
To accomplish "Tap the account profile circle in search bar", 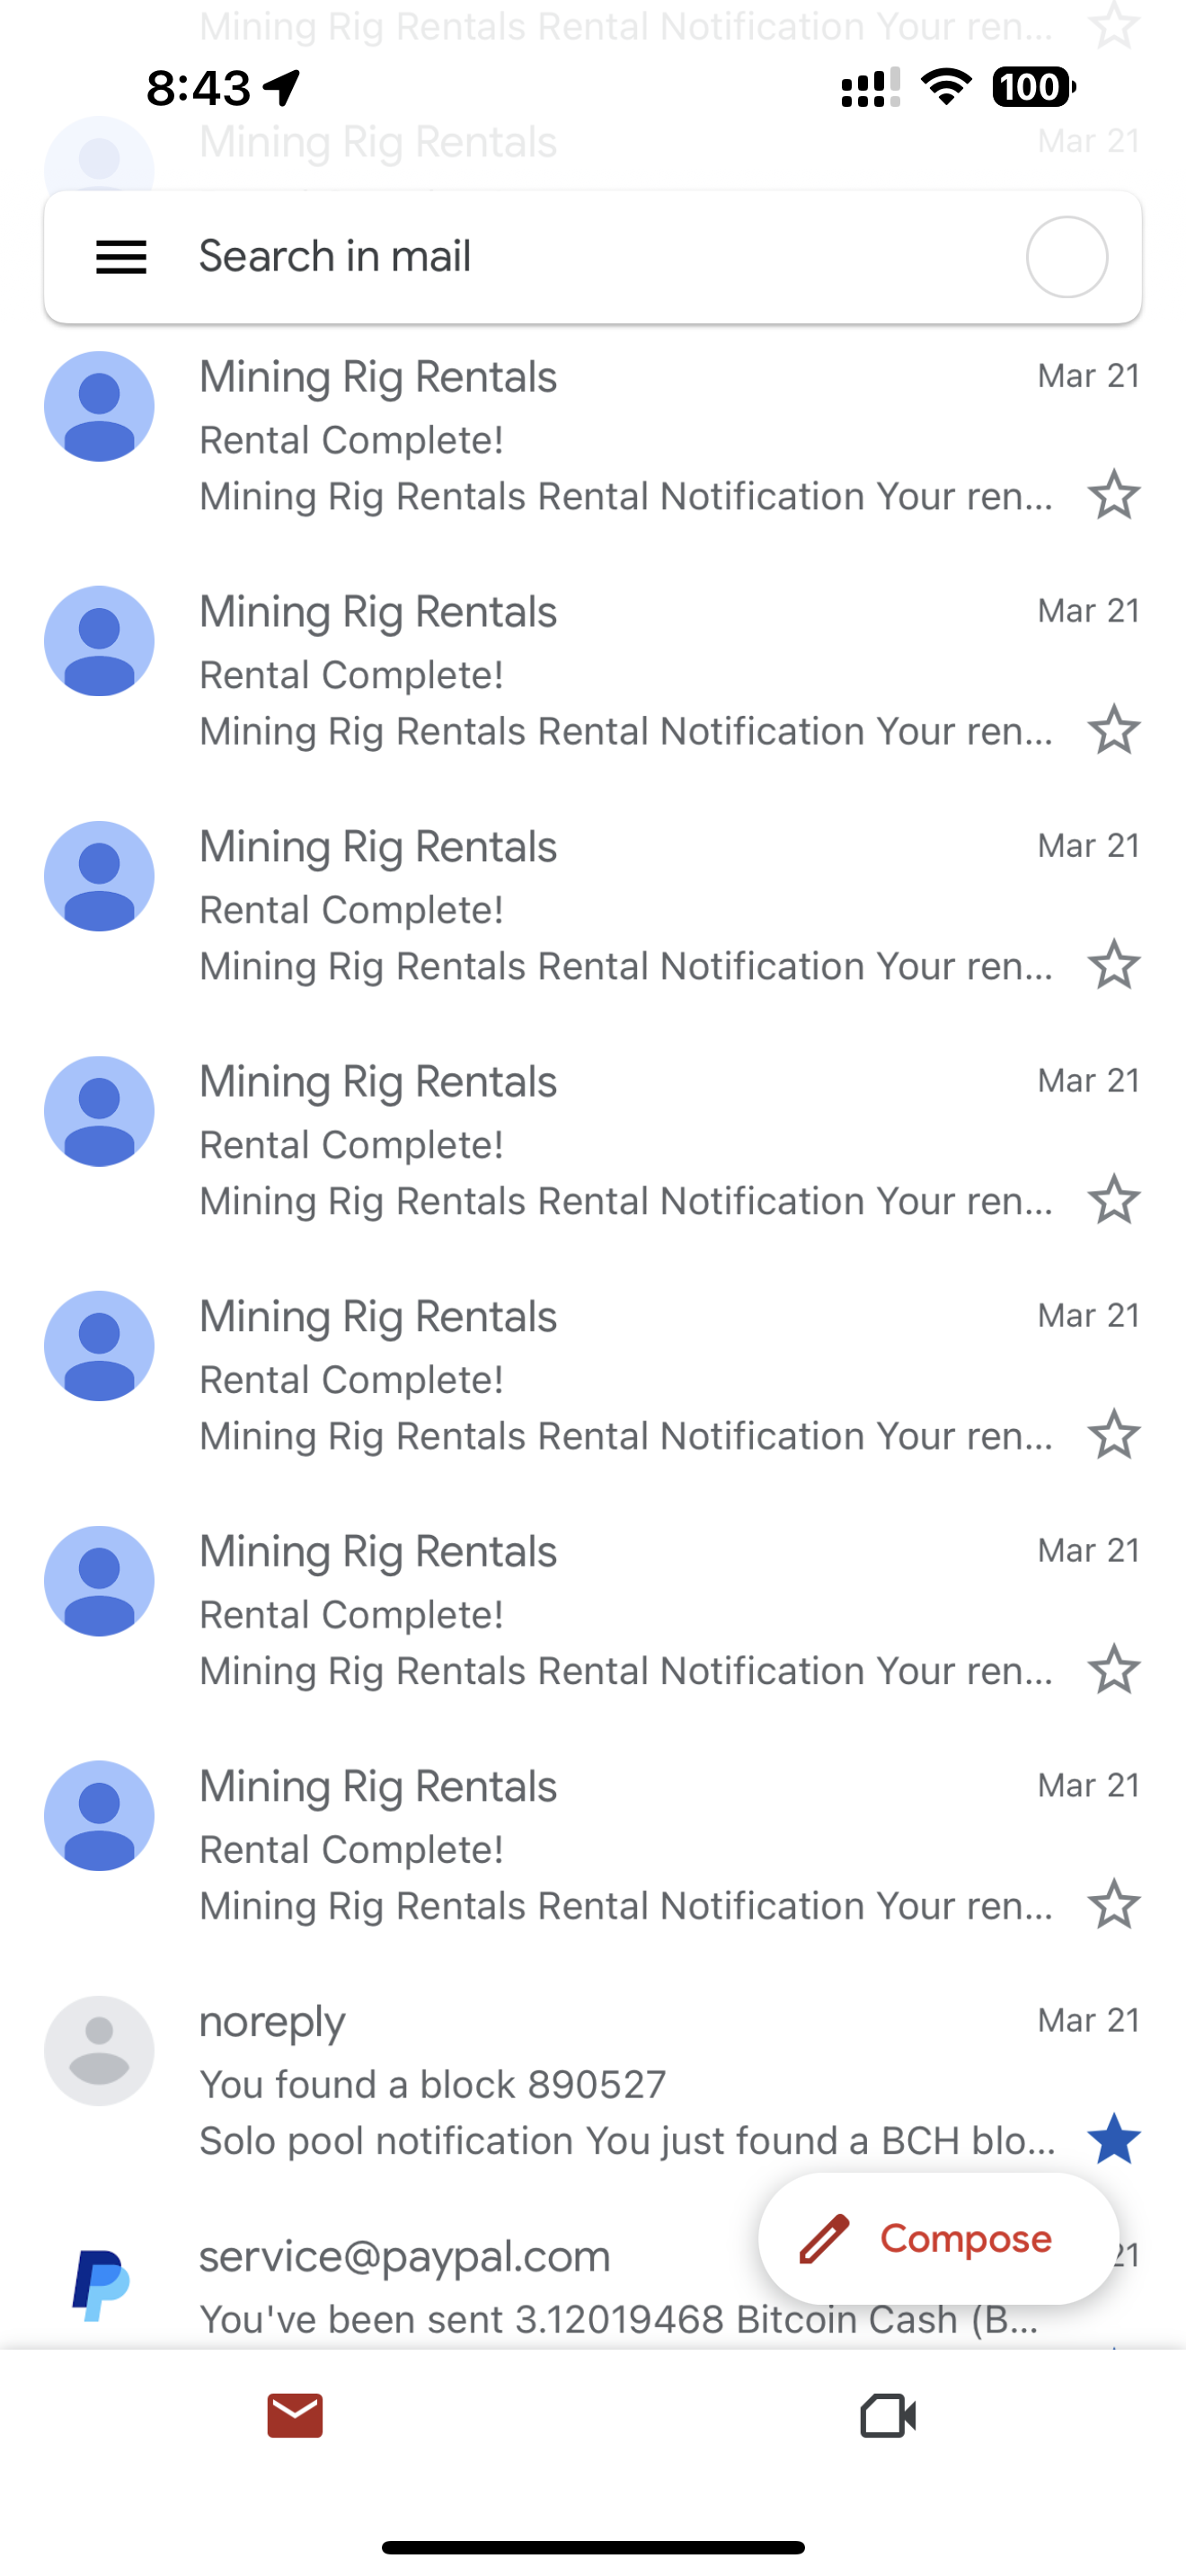I will [1066, 257].
